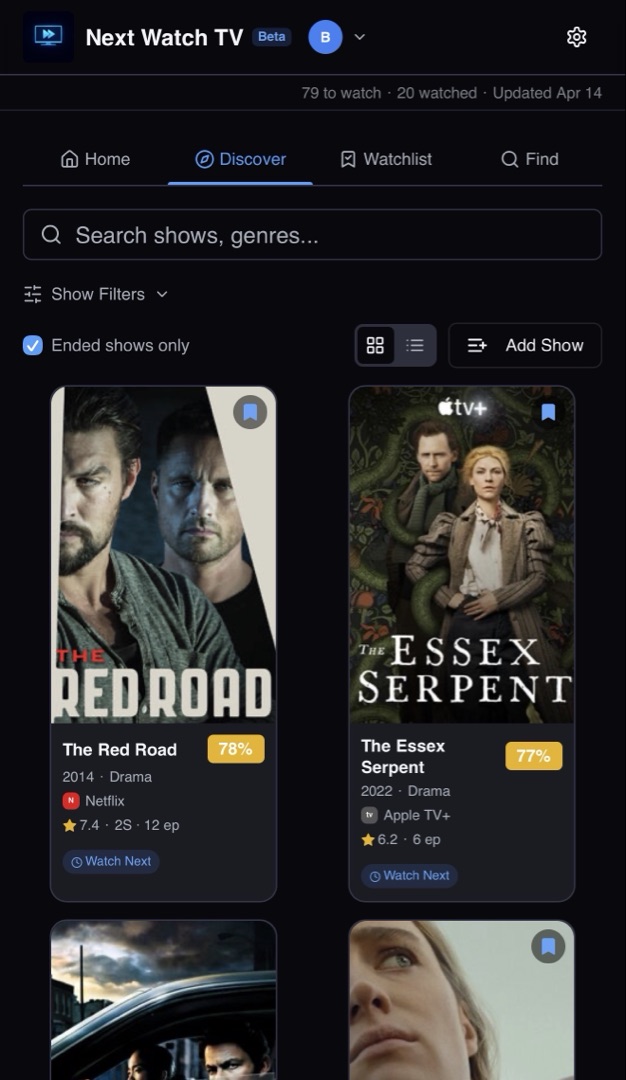Open settings via the gear icon
The width and height of the screenshot is (626, 1080).
[577, 36]
